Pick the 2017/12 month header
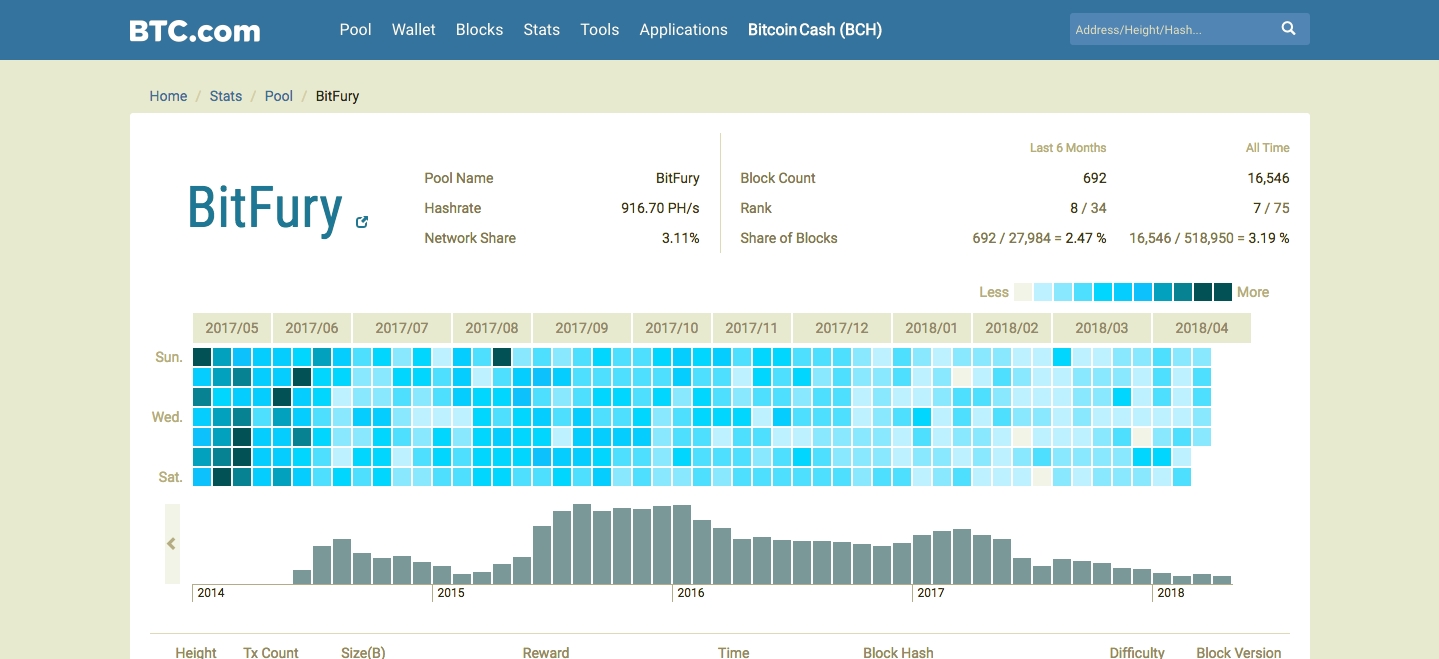This screenshot has width=1439, height=659. point(842,328)
